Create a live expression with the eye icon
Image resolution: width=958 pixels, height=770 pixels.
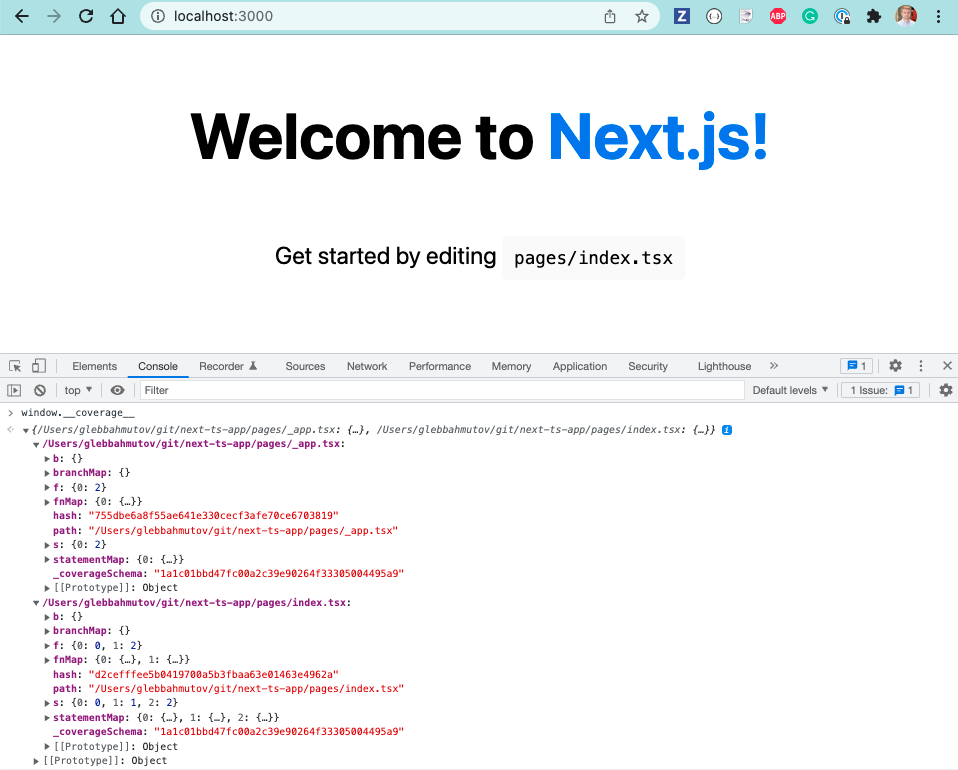coord(117,389)
